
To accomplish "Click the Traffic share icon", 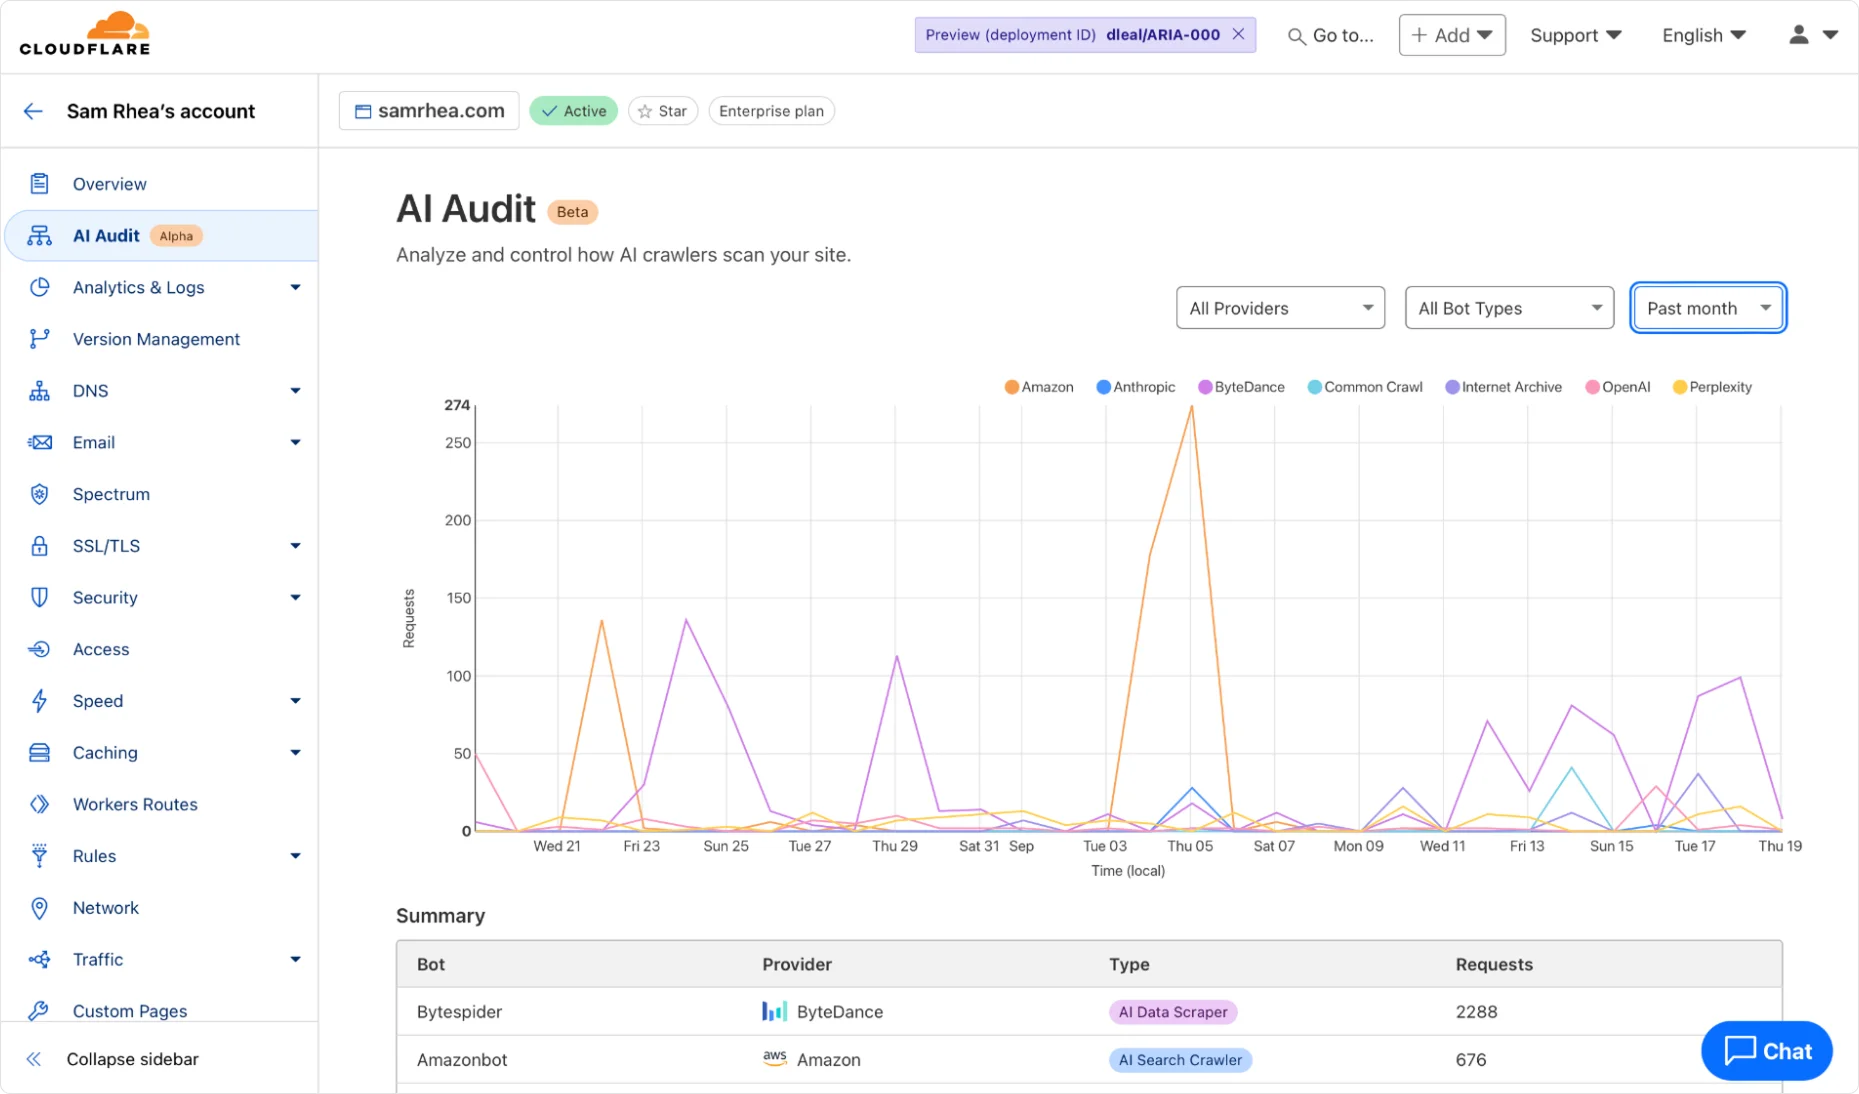I will point(39,960).
